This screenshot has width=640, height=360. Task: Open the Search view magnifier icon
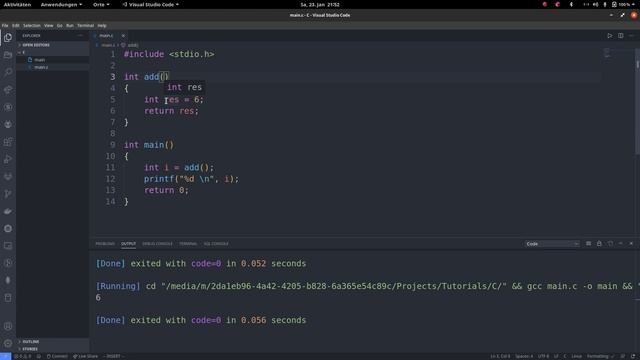click(x=8, y=72)
